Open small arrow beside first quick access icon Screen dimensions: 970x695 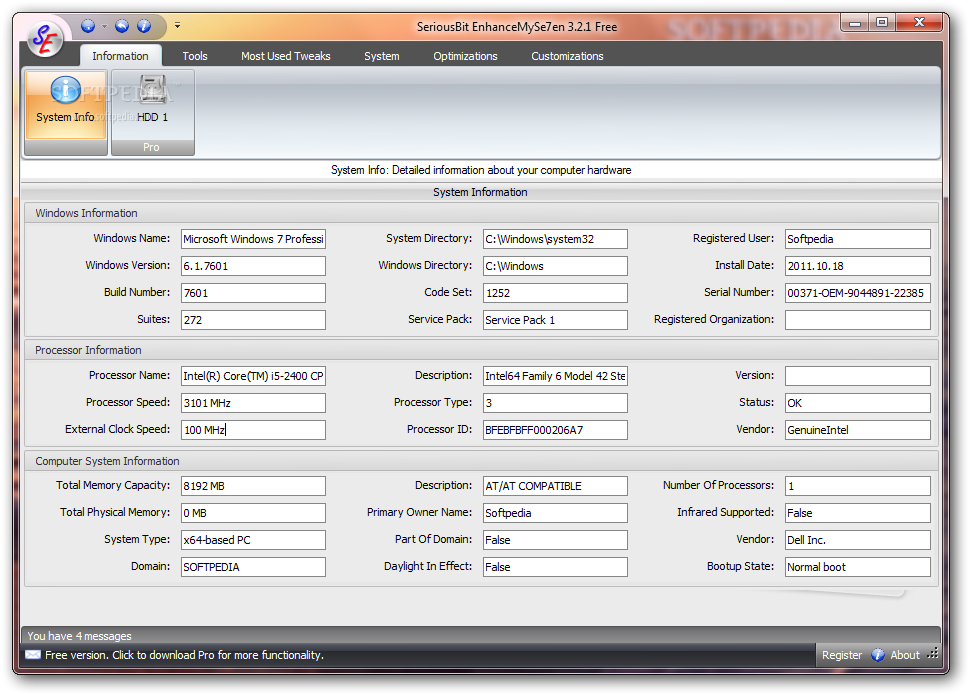(x=105, y=26)
